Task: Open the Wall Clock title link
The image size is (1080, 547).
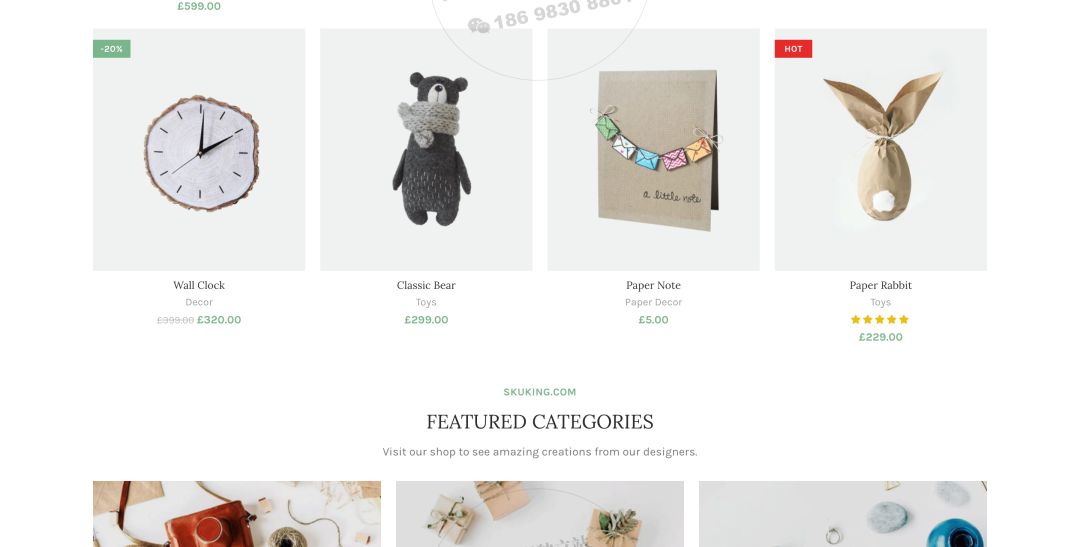Action: point(199,285)
